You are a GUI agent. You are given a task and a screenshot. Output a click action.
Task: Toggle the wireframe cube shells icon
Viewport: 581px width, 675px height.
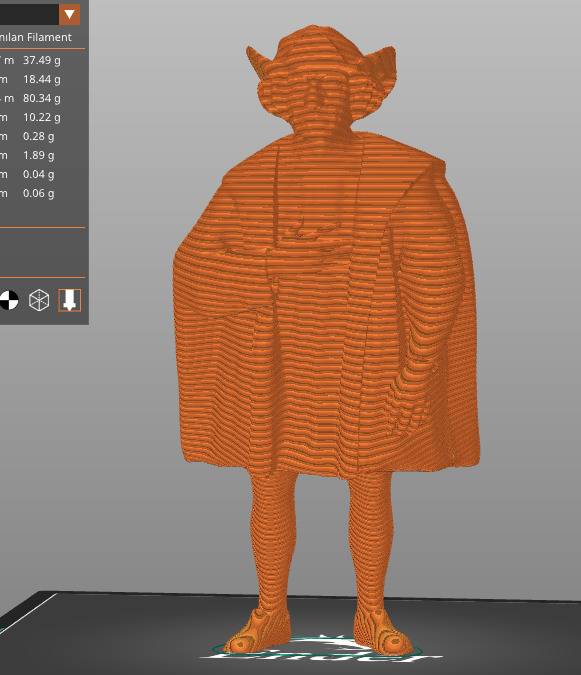pyautogui.click(x=39, y=300)
